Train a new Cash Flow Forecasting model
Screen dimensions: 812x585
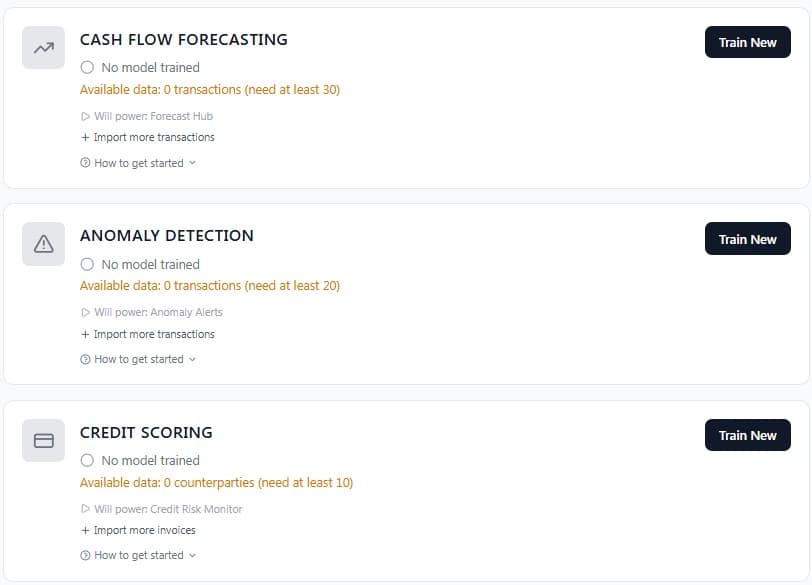click(x=747, y=43)
